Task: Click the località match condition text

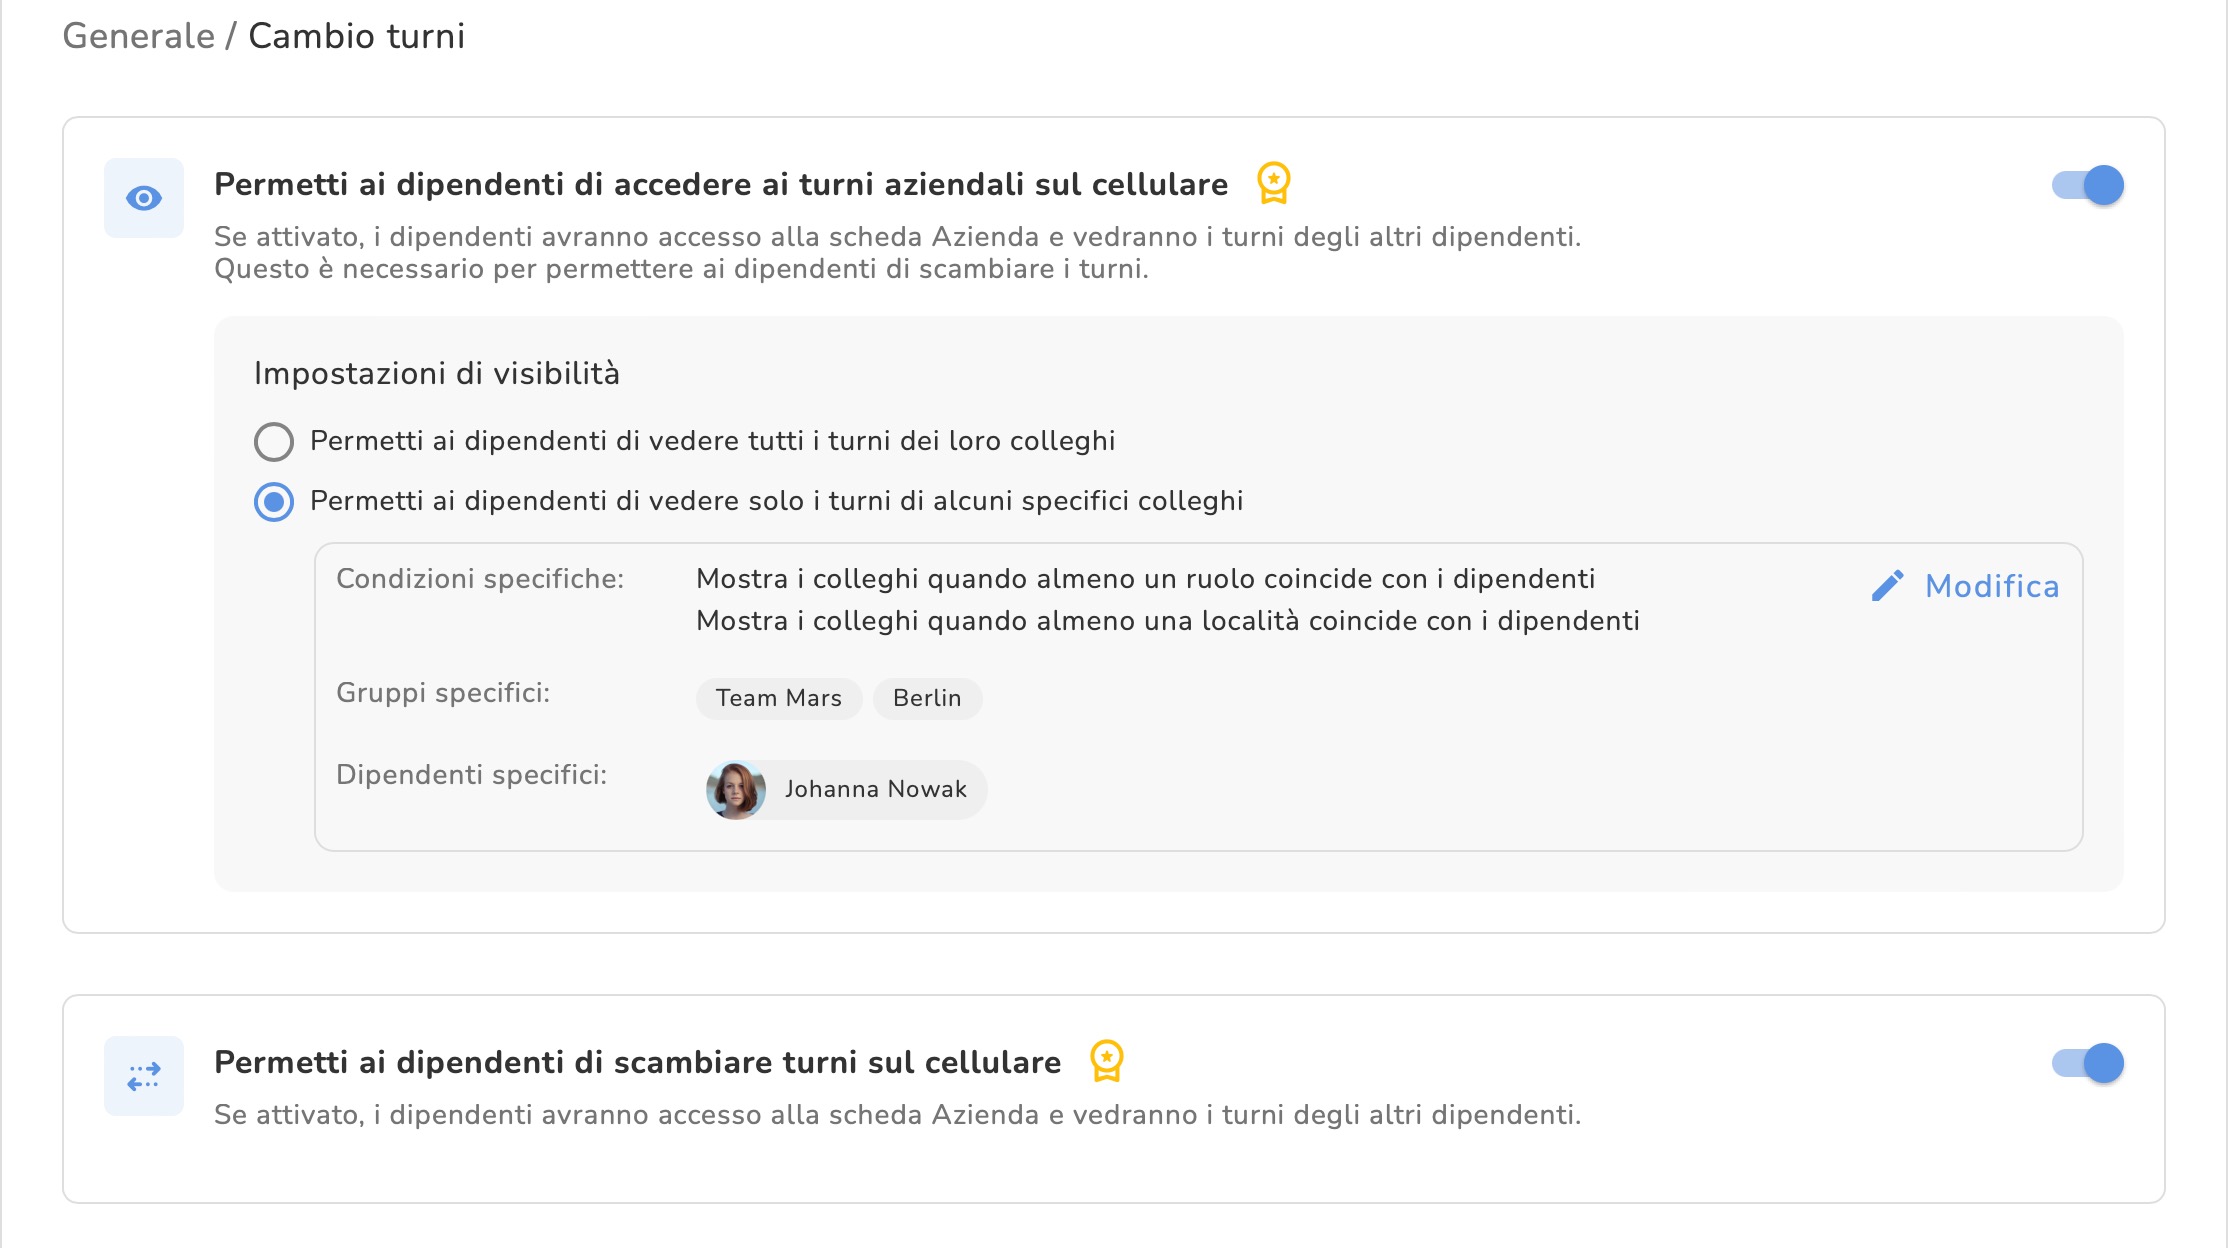Action: pos(1167,621)
